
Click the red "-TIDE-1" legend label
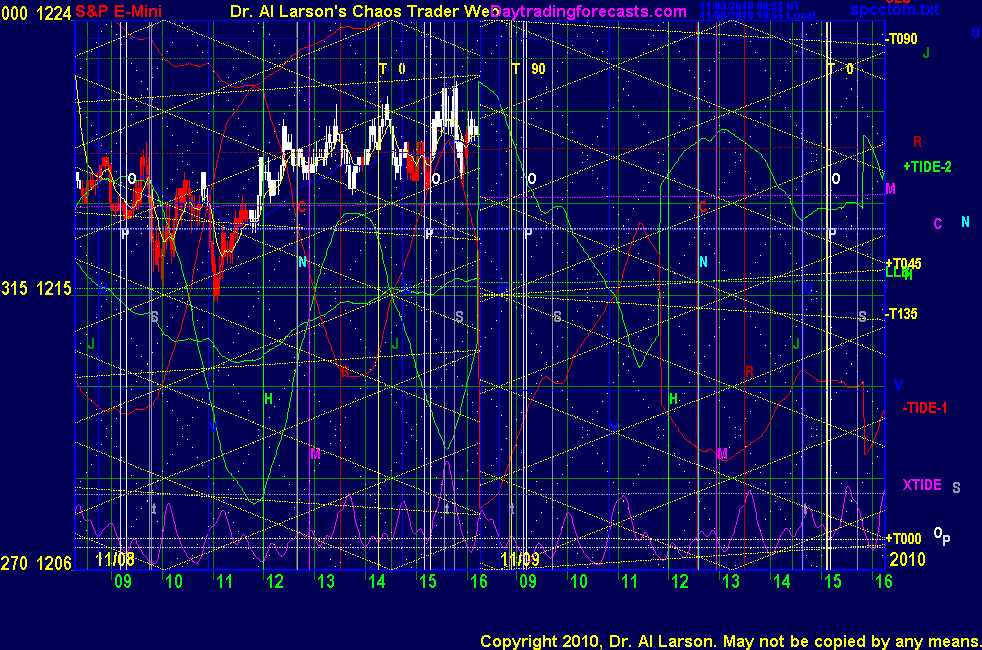coord(924,408)
